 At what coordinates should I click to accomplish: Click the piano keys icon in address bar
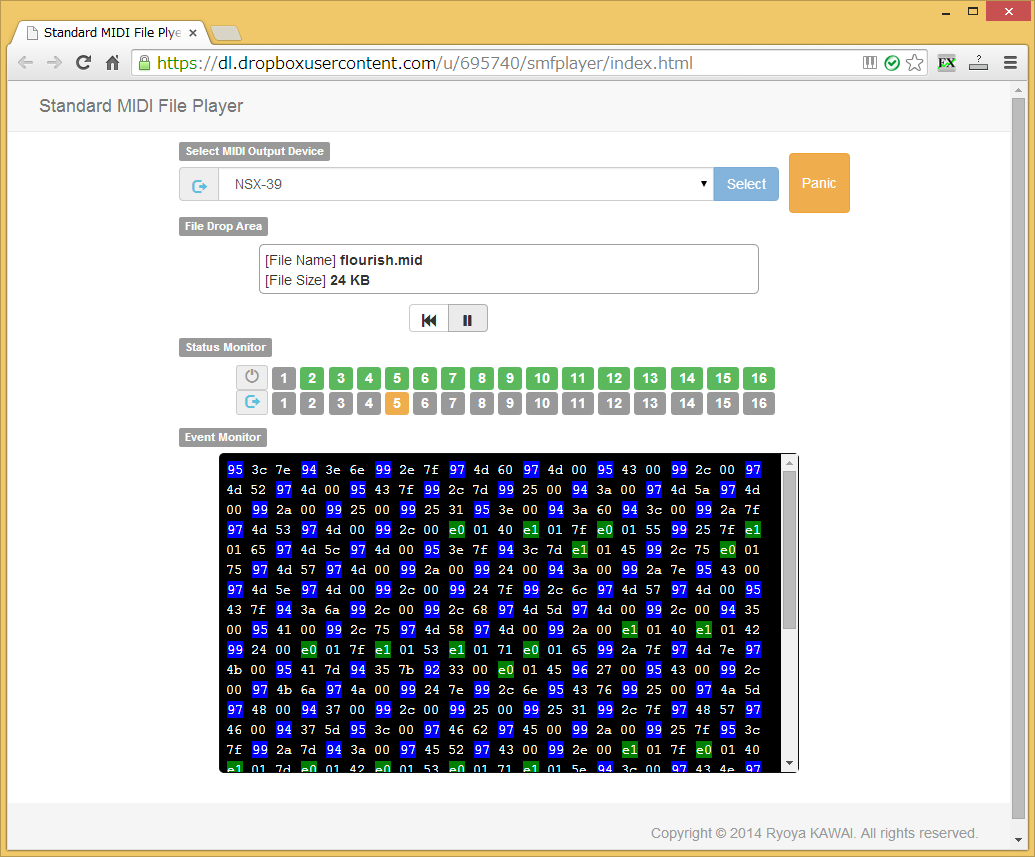pyautogui.click(x=870, y=63)
